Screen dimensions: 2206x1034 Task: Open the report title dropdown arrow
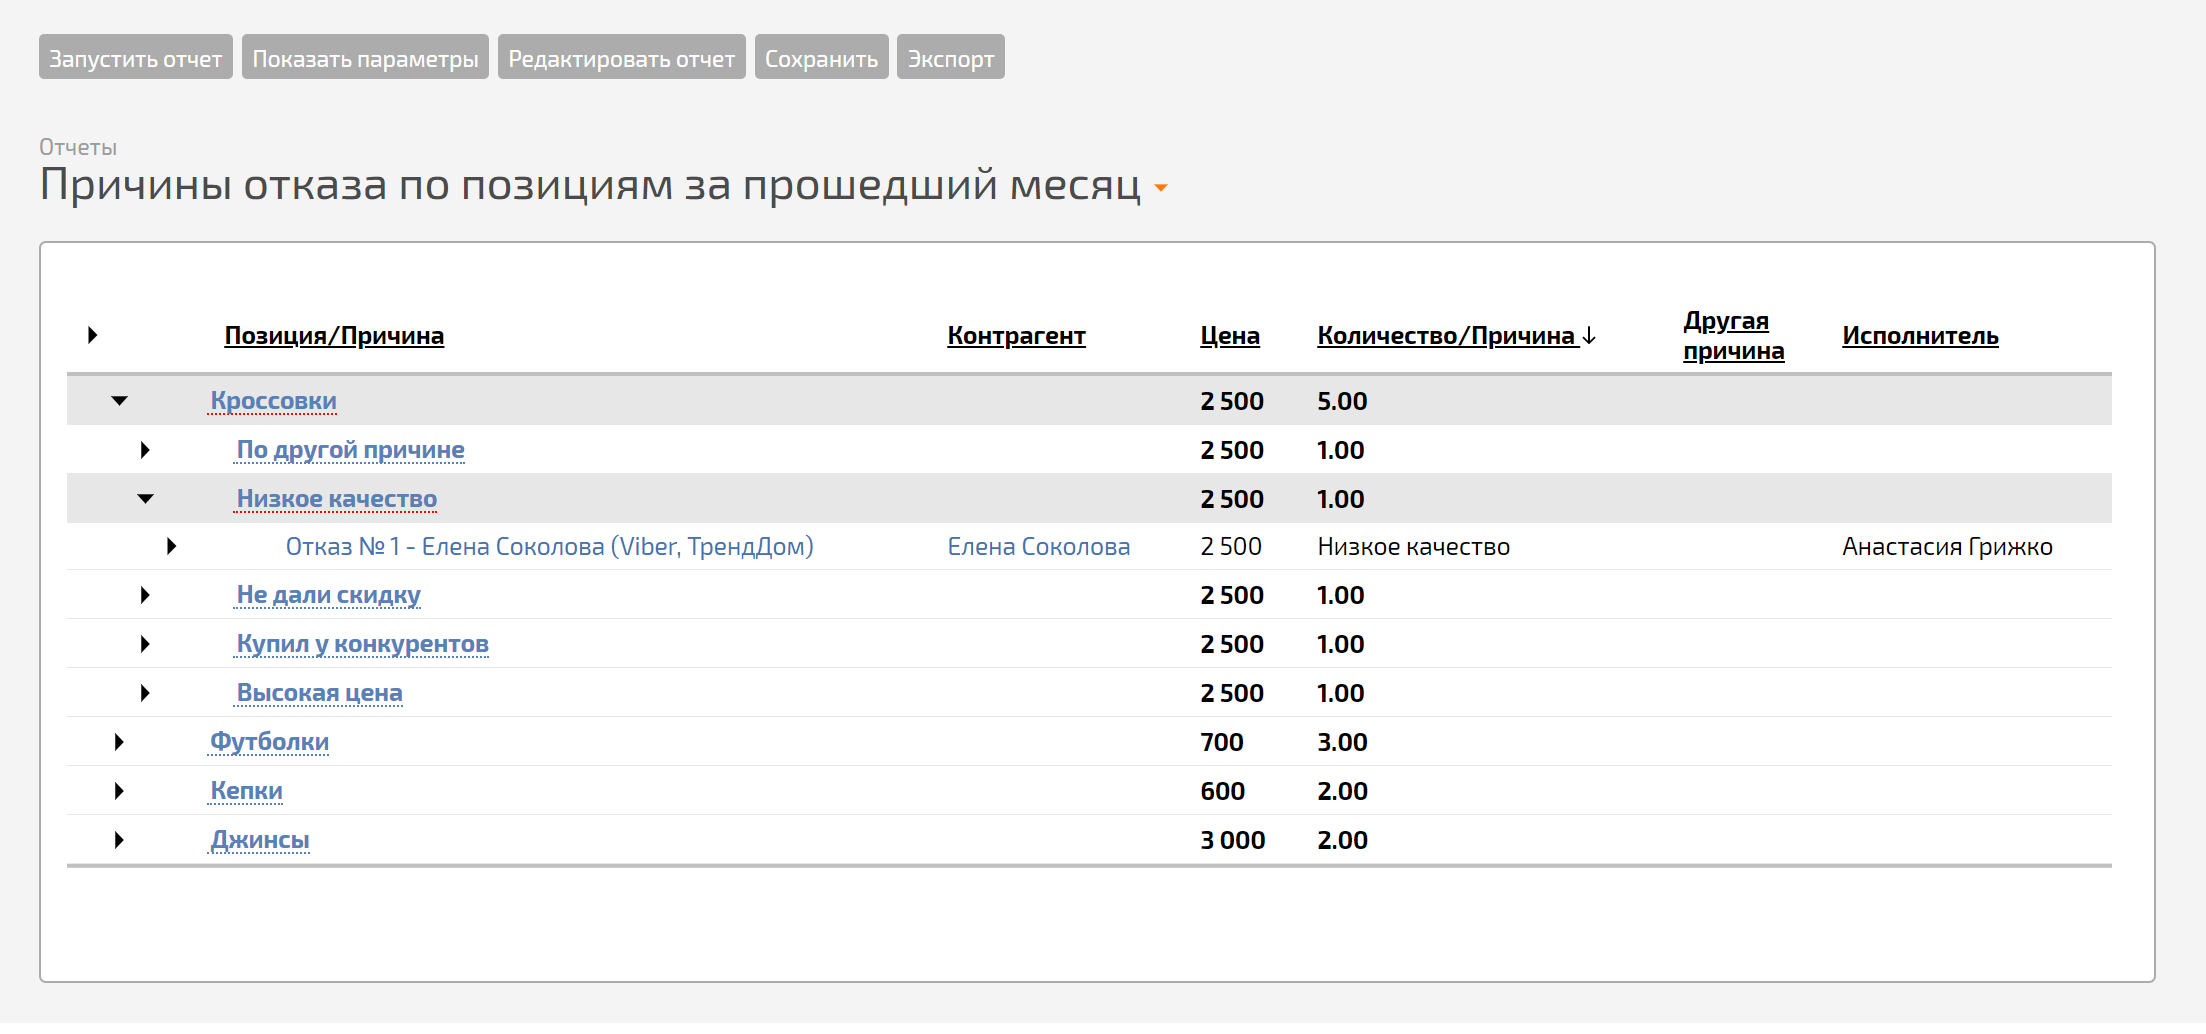tap(1161, 188)
